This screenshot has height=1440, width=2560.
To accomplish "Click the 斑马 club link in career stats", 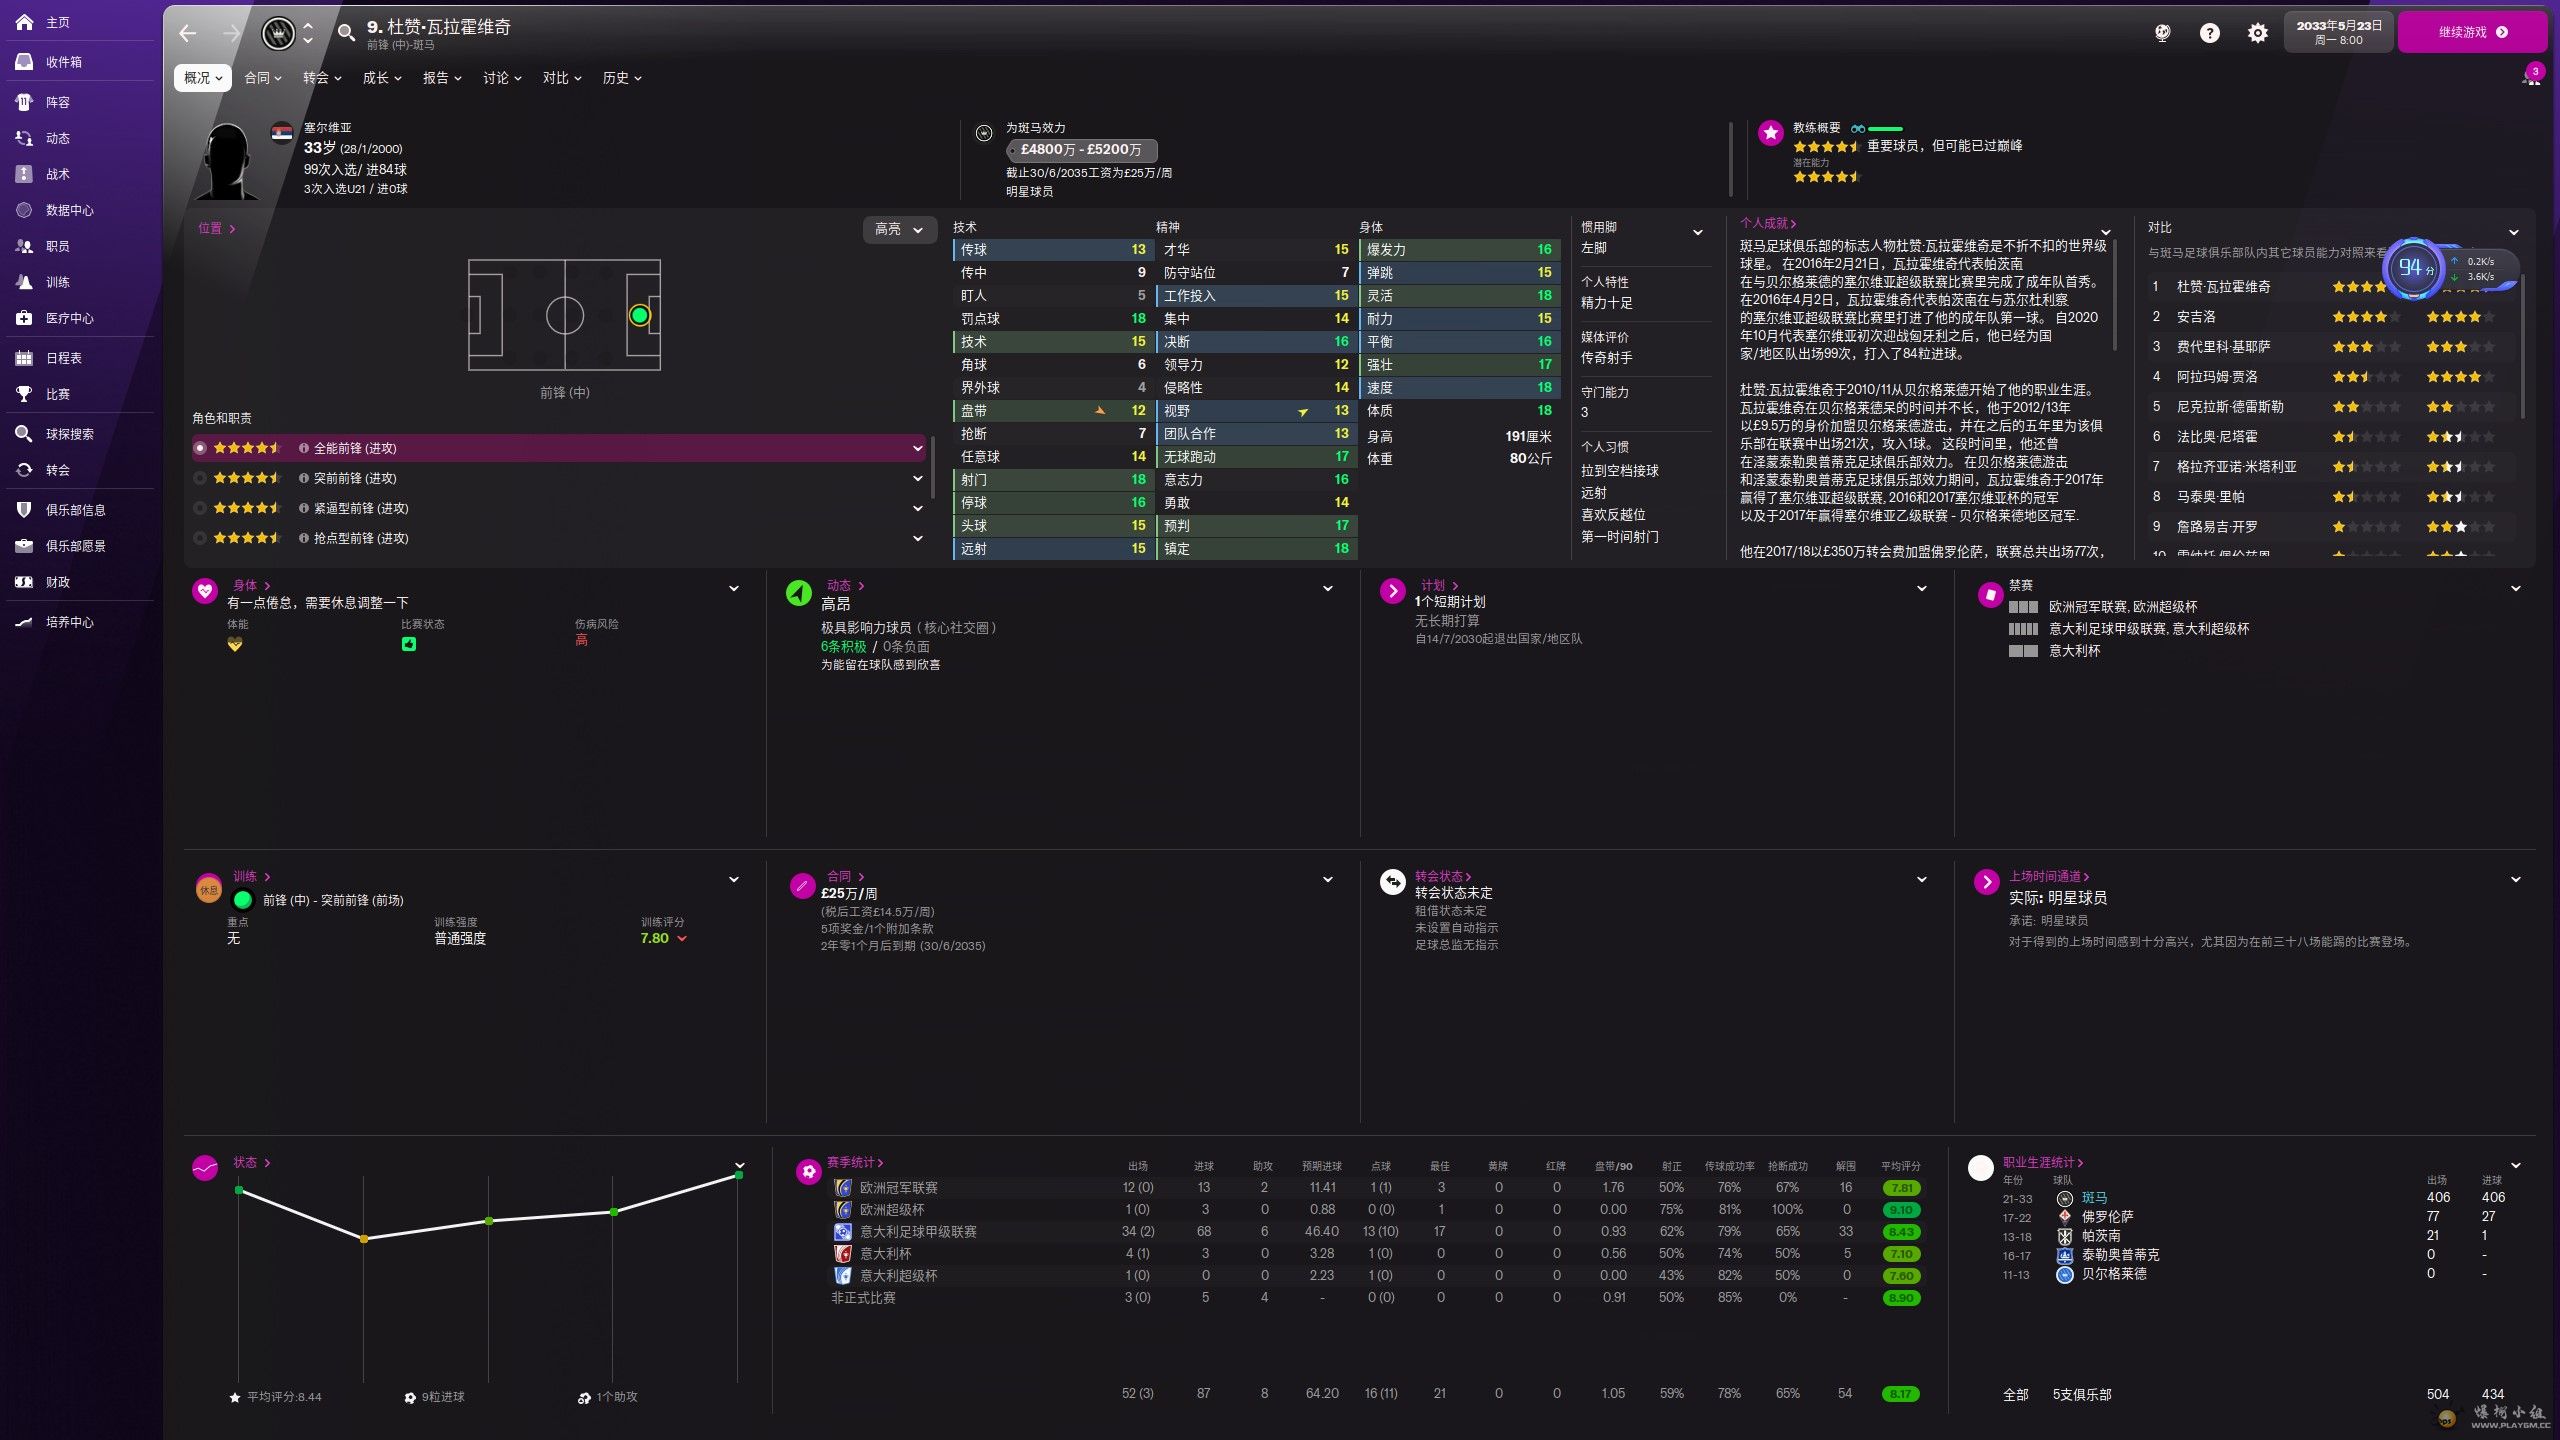I will [2094, 1197].
